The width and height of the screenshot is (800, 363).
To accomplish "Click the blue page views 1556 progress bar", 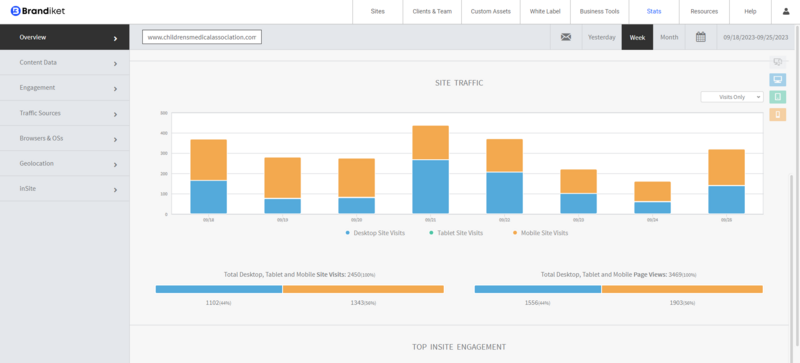I will coord(538,289).
